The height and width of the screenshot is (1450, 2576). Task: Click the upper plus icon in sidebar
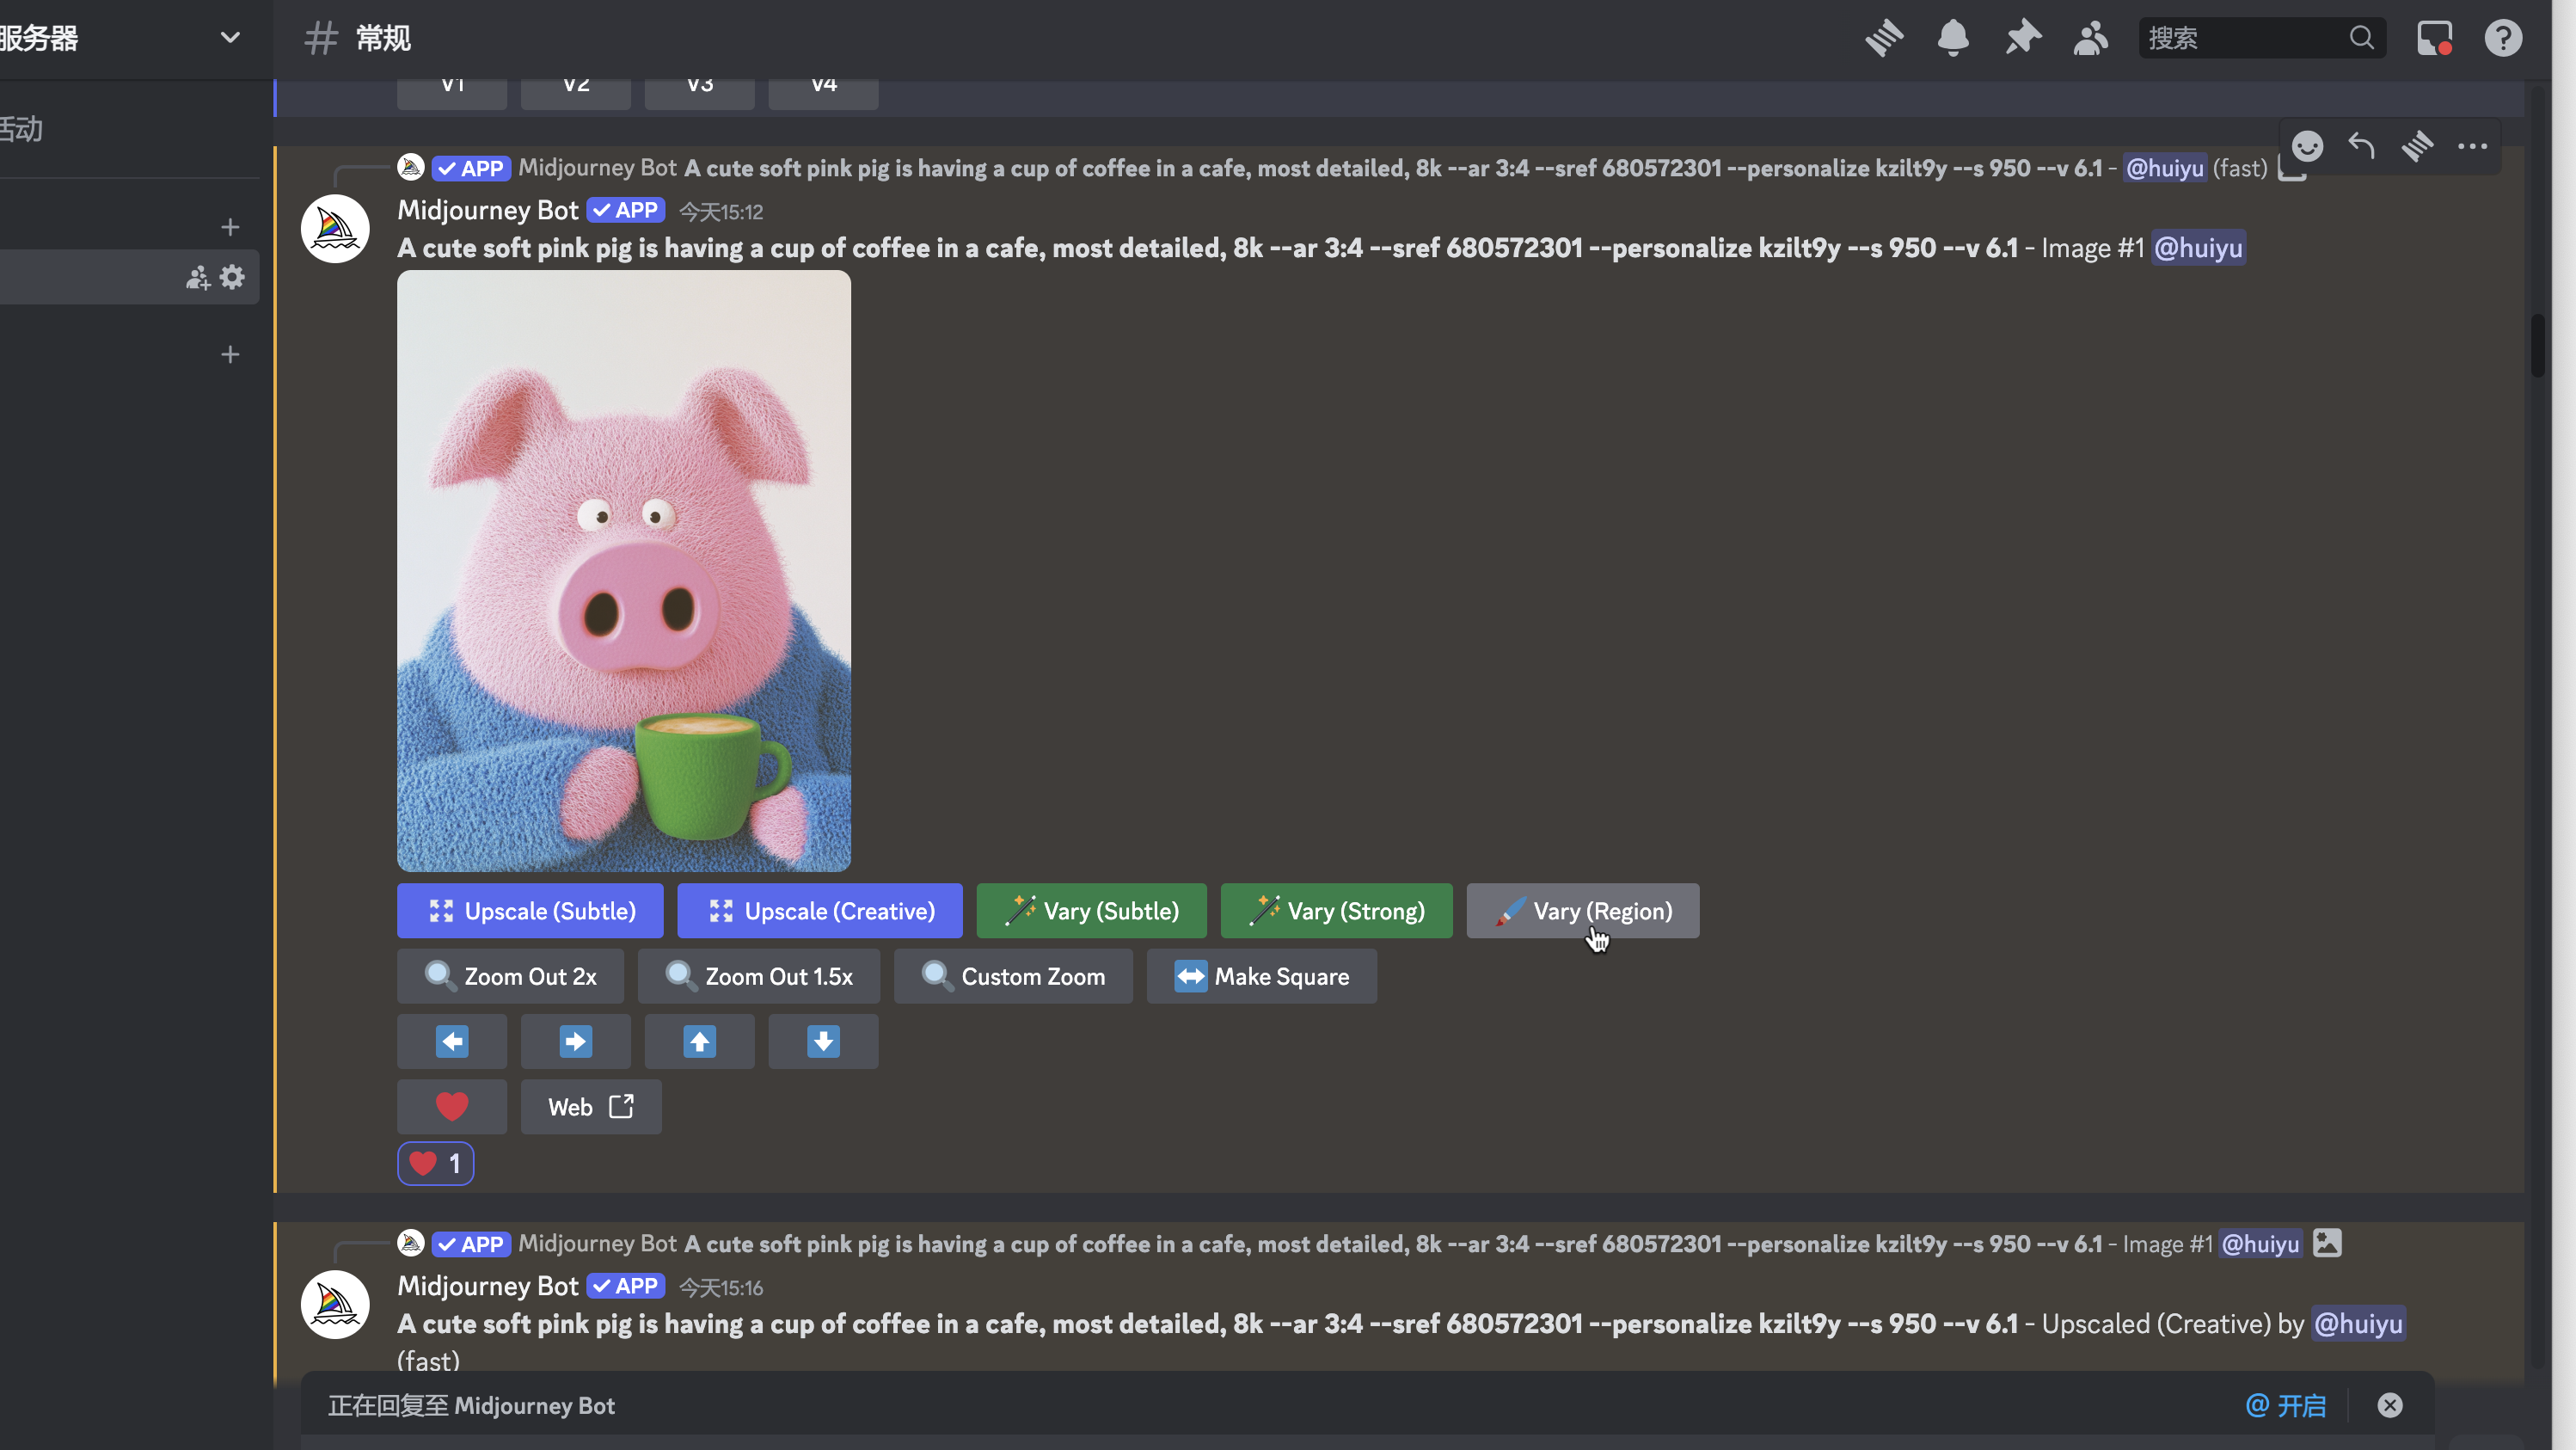pyautogui.click(x=230, y=227)
